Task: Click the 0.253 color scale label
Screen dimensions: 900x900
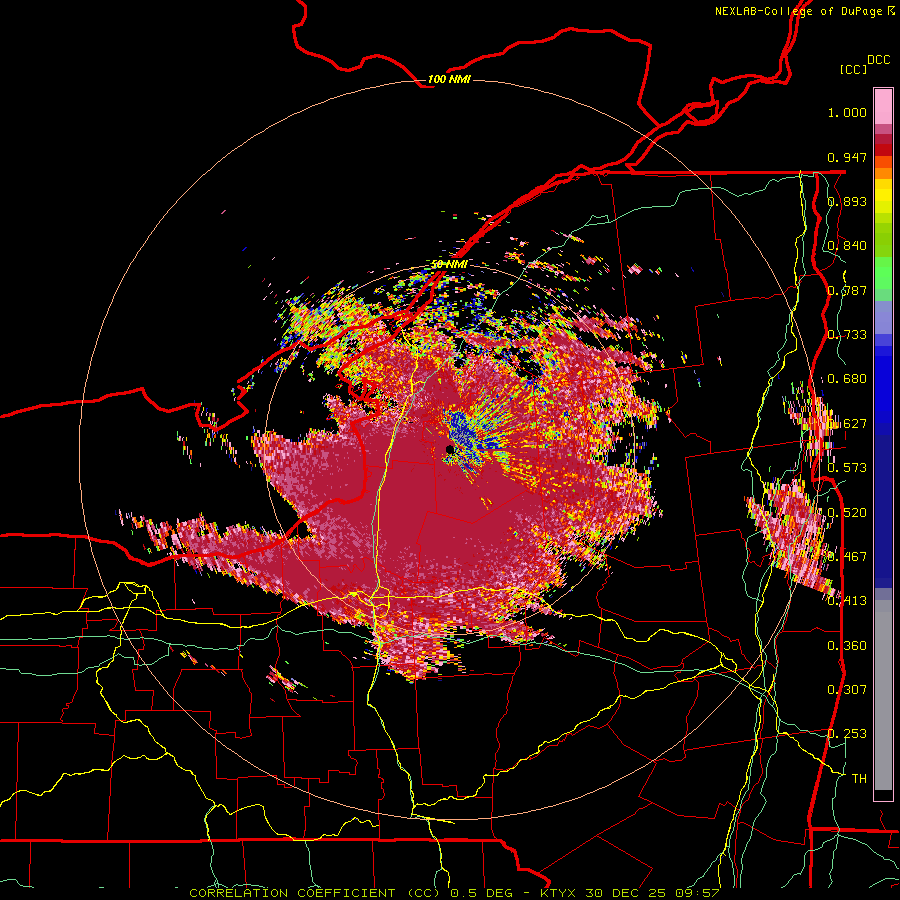Action: [x=847, y=734]
